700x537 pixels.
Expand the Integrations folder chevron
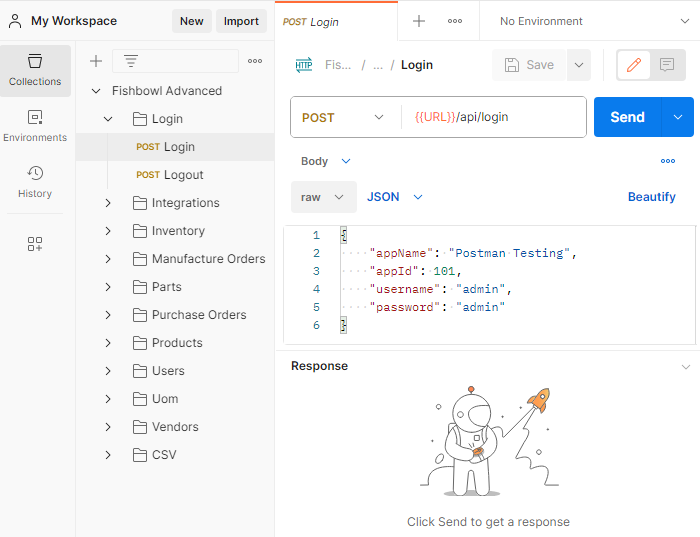pyautogui.click(x=108, y=203)
